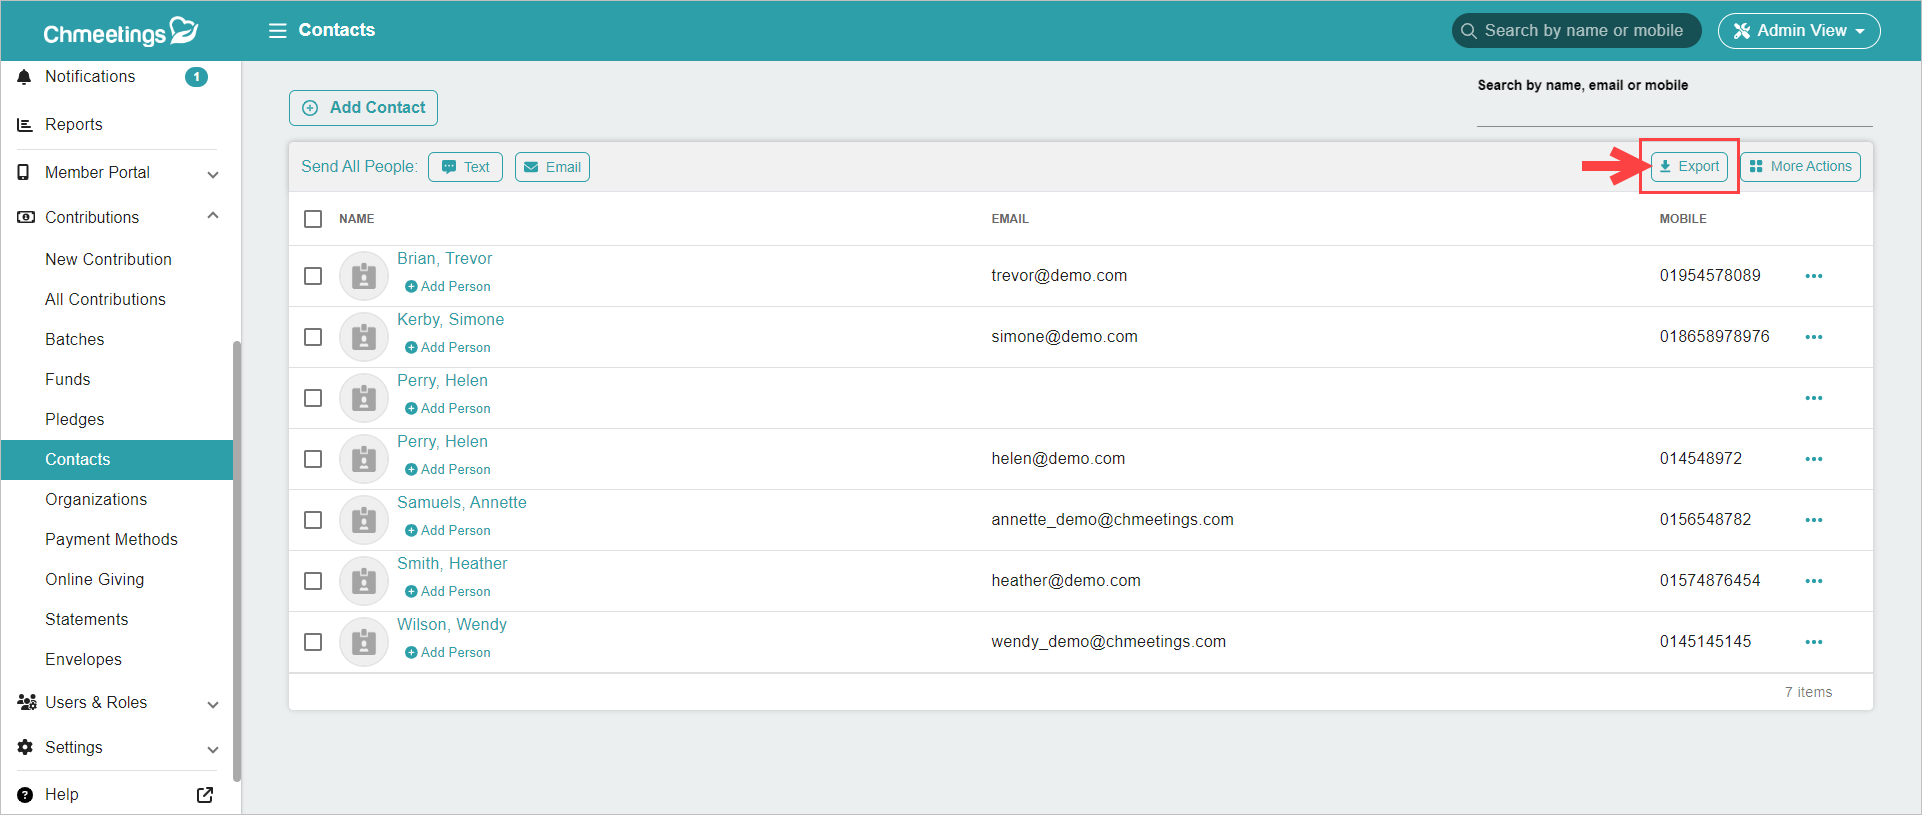Open the Online Giving page
Image resolution: width=1922 pixels, height=815 pixels.
coord(94,579)
